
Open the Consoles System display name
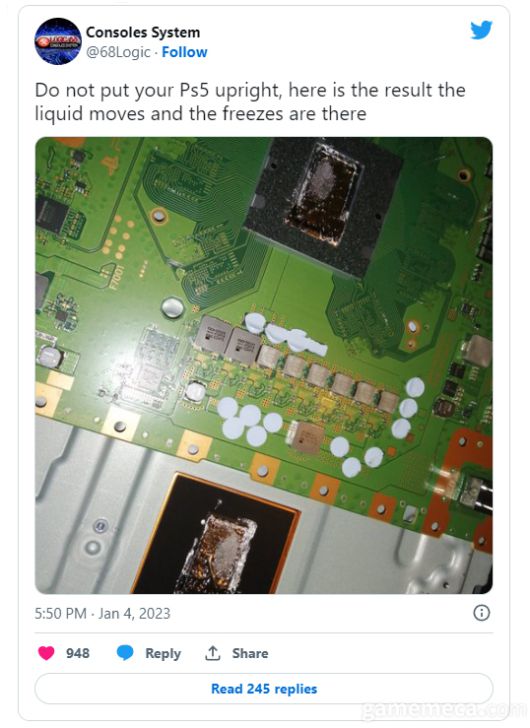(x=143, y=32)
